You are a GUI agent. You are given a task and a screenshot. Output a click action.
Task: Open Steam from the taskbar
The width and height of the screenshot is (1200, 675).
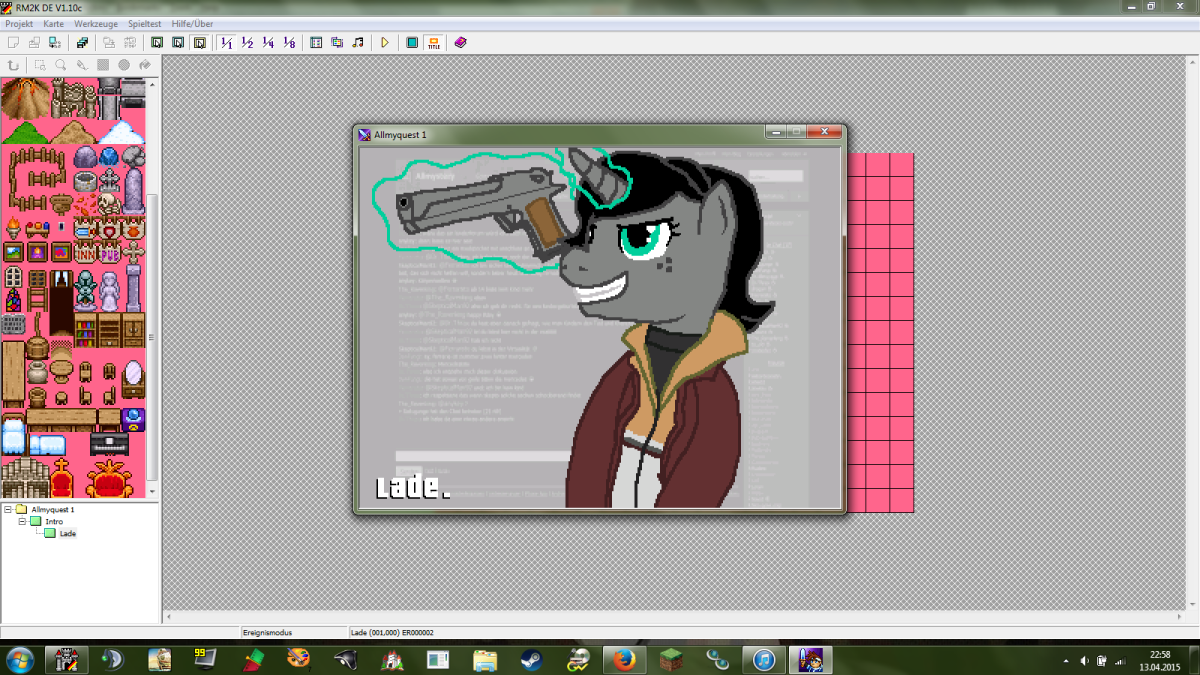[x=530, y=660]
